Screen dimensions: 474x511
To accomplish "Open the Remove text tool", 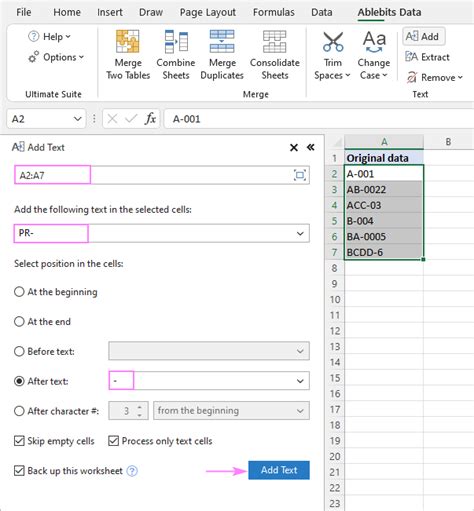I will (434, 77).
